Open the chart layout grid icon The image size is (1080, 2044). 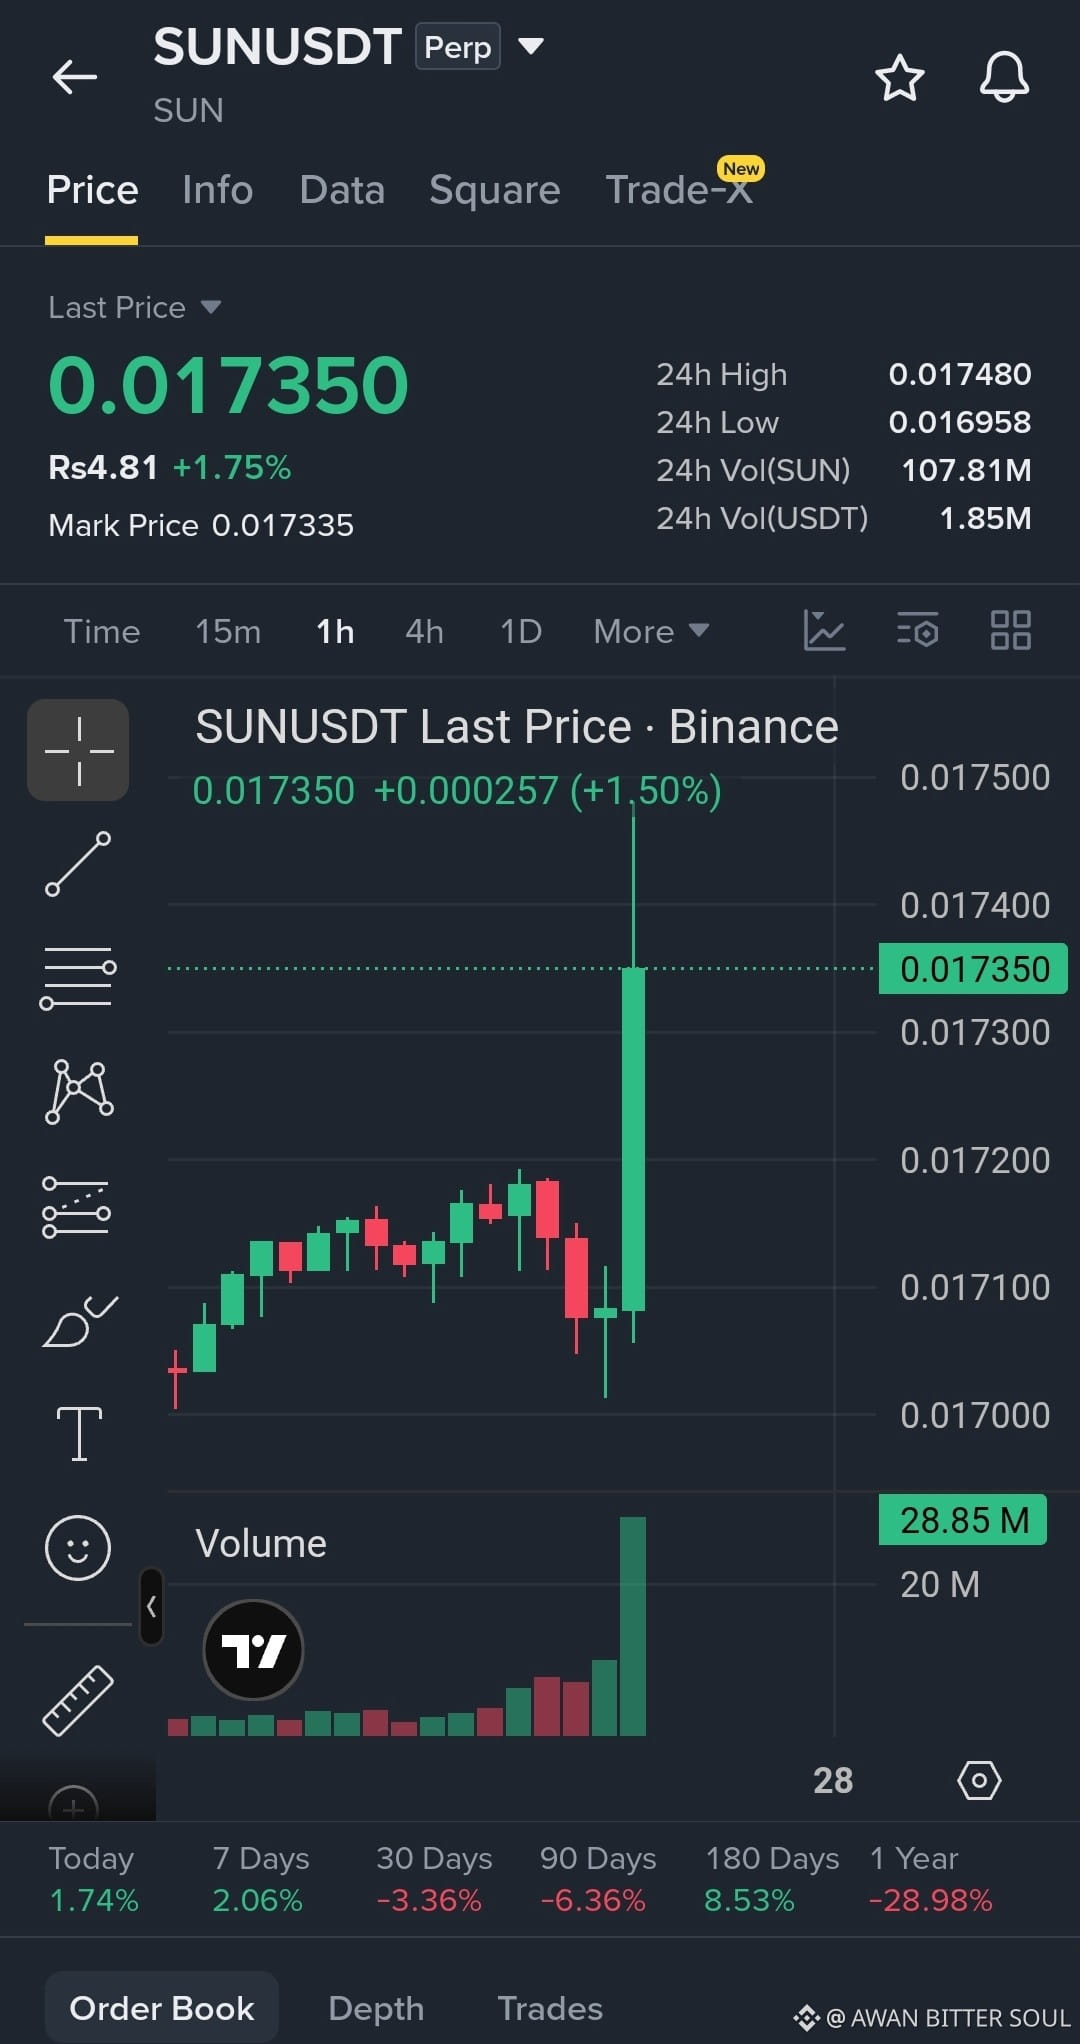[x=1010, y=631]
